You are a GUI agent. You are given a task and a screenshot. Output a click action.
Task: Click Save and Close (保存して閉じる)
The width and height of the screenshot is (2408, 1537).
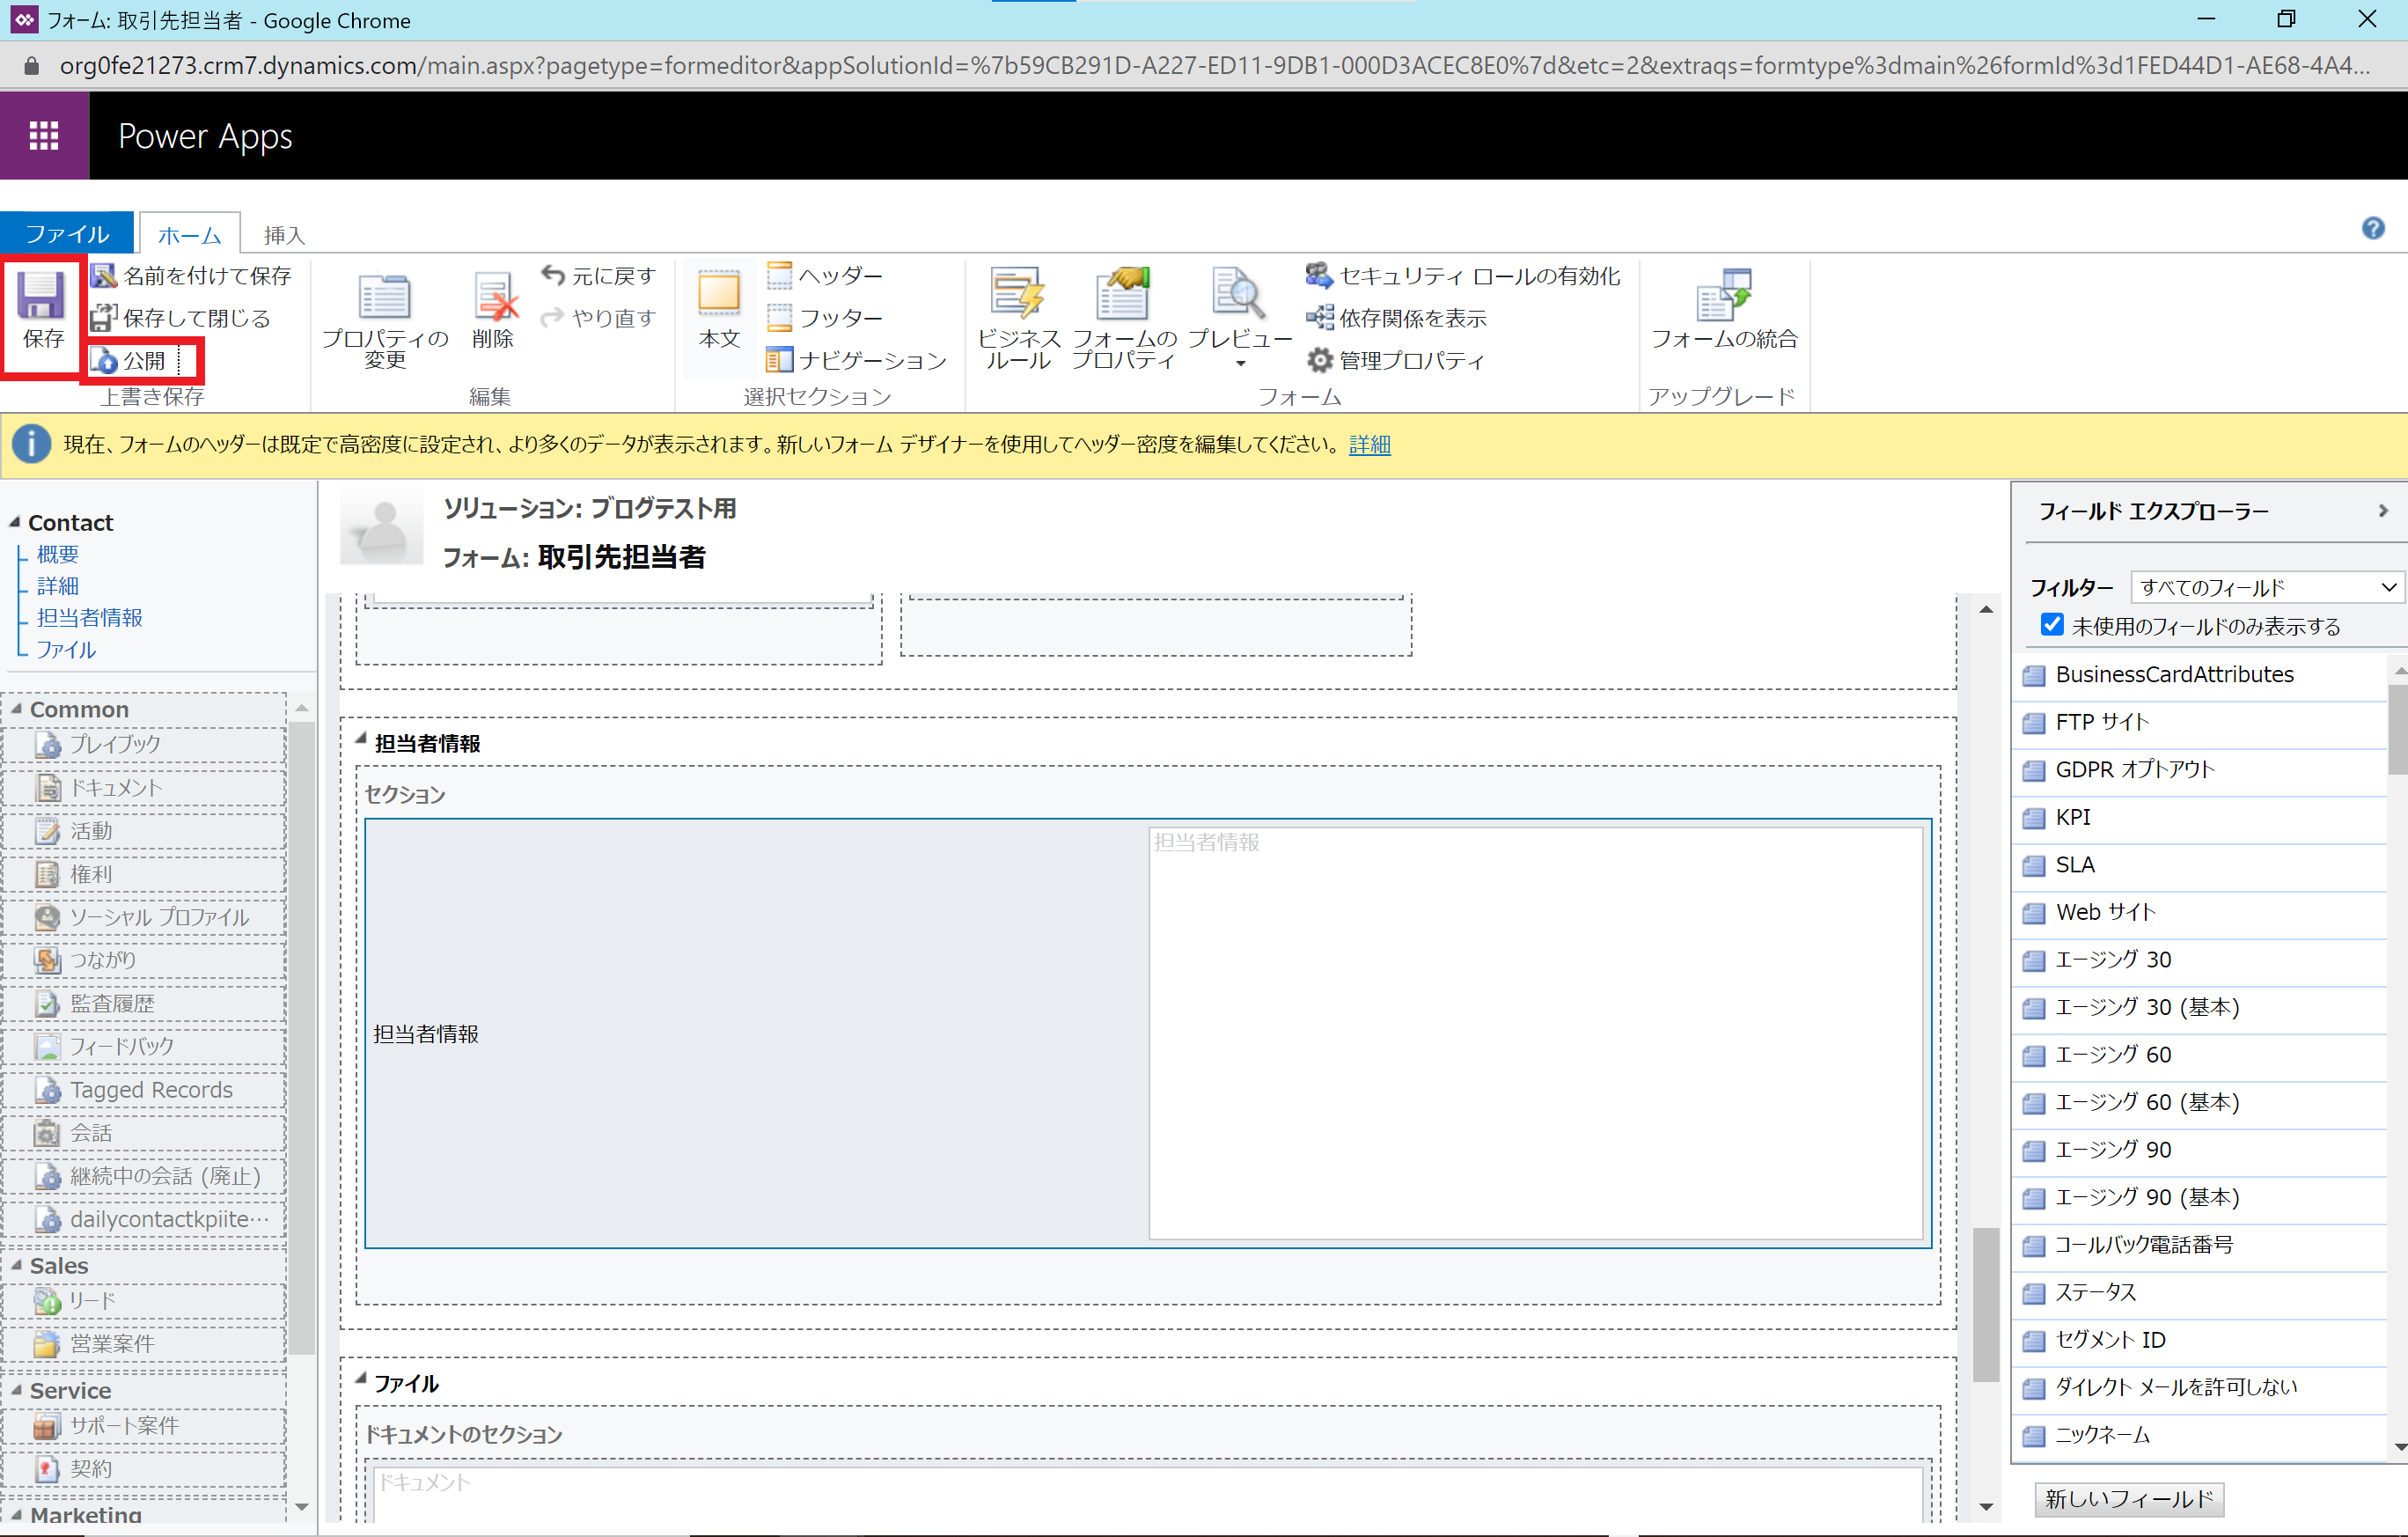coord(181,318)
